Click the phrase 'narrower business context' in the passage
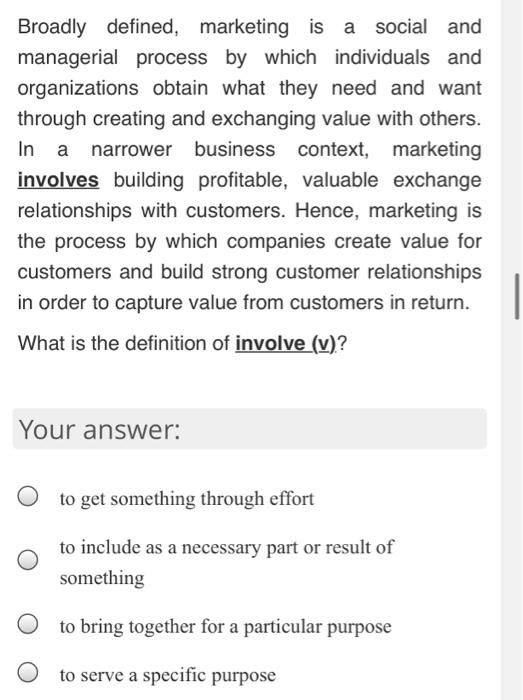The height and width of the screenshot is (700, 523). tap(230, 149)
